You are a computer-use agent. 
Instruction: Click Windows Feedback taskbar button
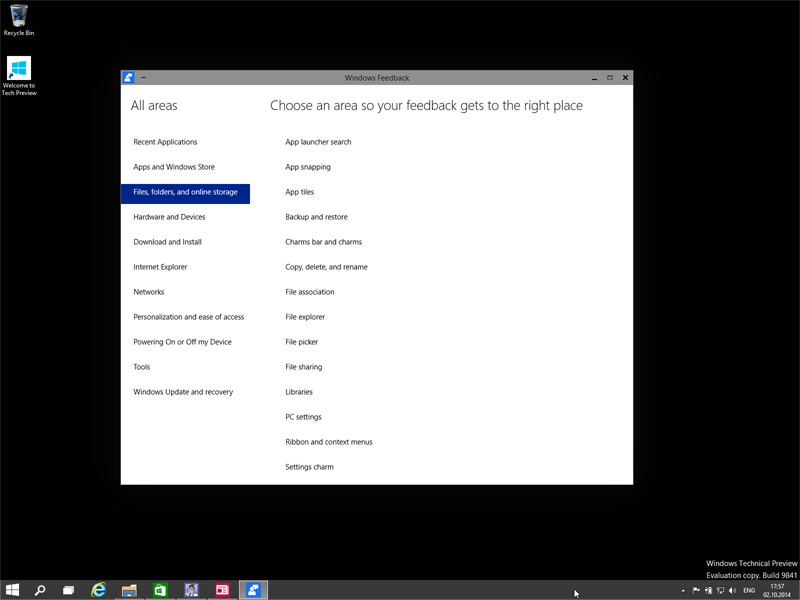point(253,590)
